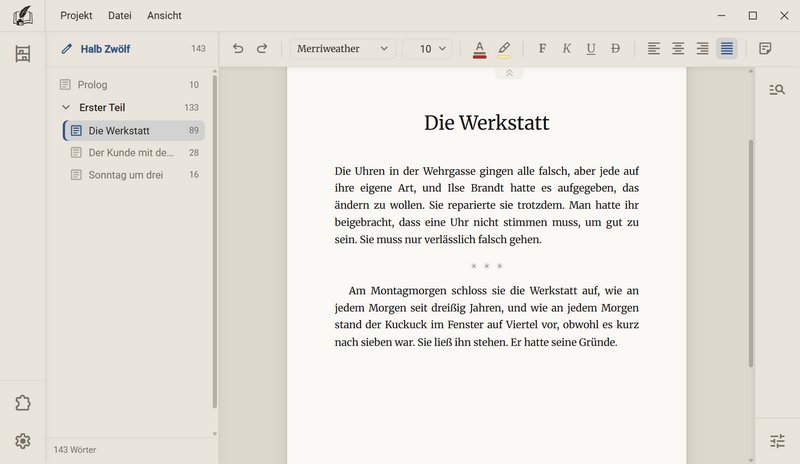
Task: Click the project tree scrollbar
Action: coord(215,241)
